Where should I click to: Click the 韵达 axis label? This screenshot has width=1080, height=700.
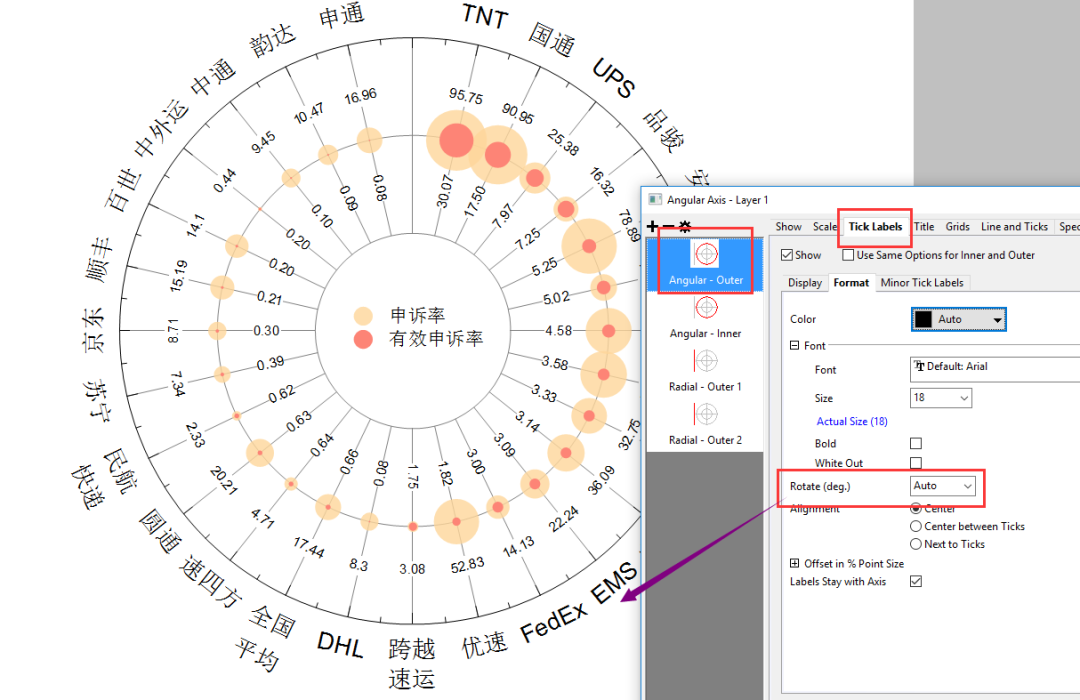(x=273, y=40)
